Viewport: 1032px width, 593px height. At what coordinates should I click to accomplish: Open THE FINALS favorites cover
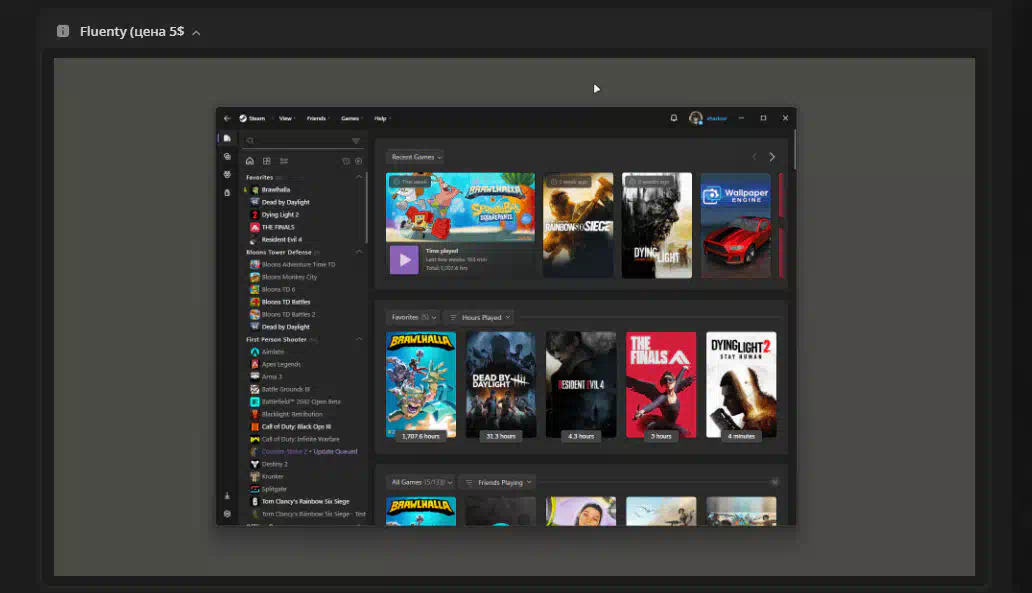click(x=661, y=385)
